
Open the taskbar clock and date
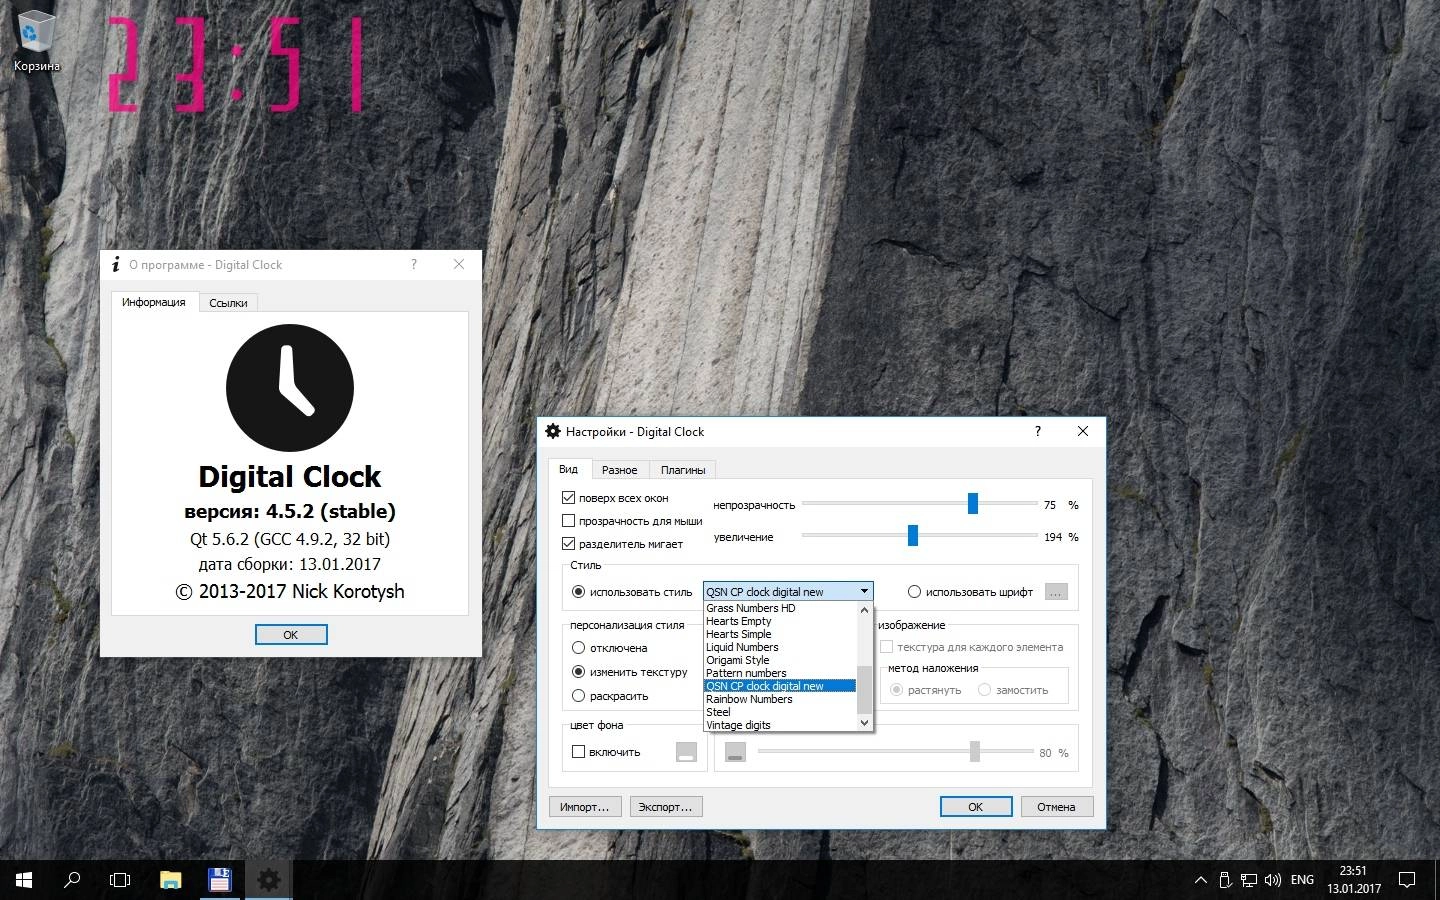1353,880
